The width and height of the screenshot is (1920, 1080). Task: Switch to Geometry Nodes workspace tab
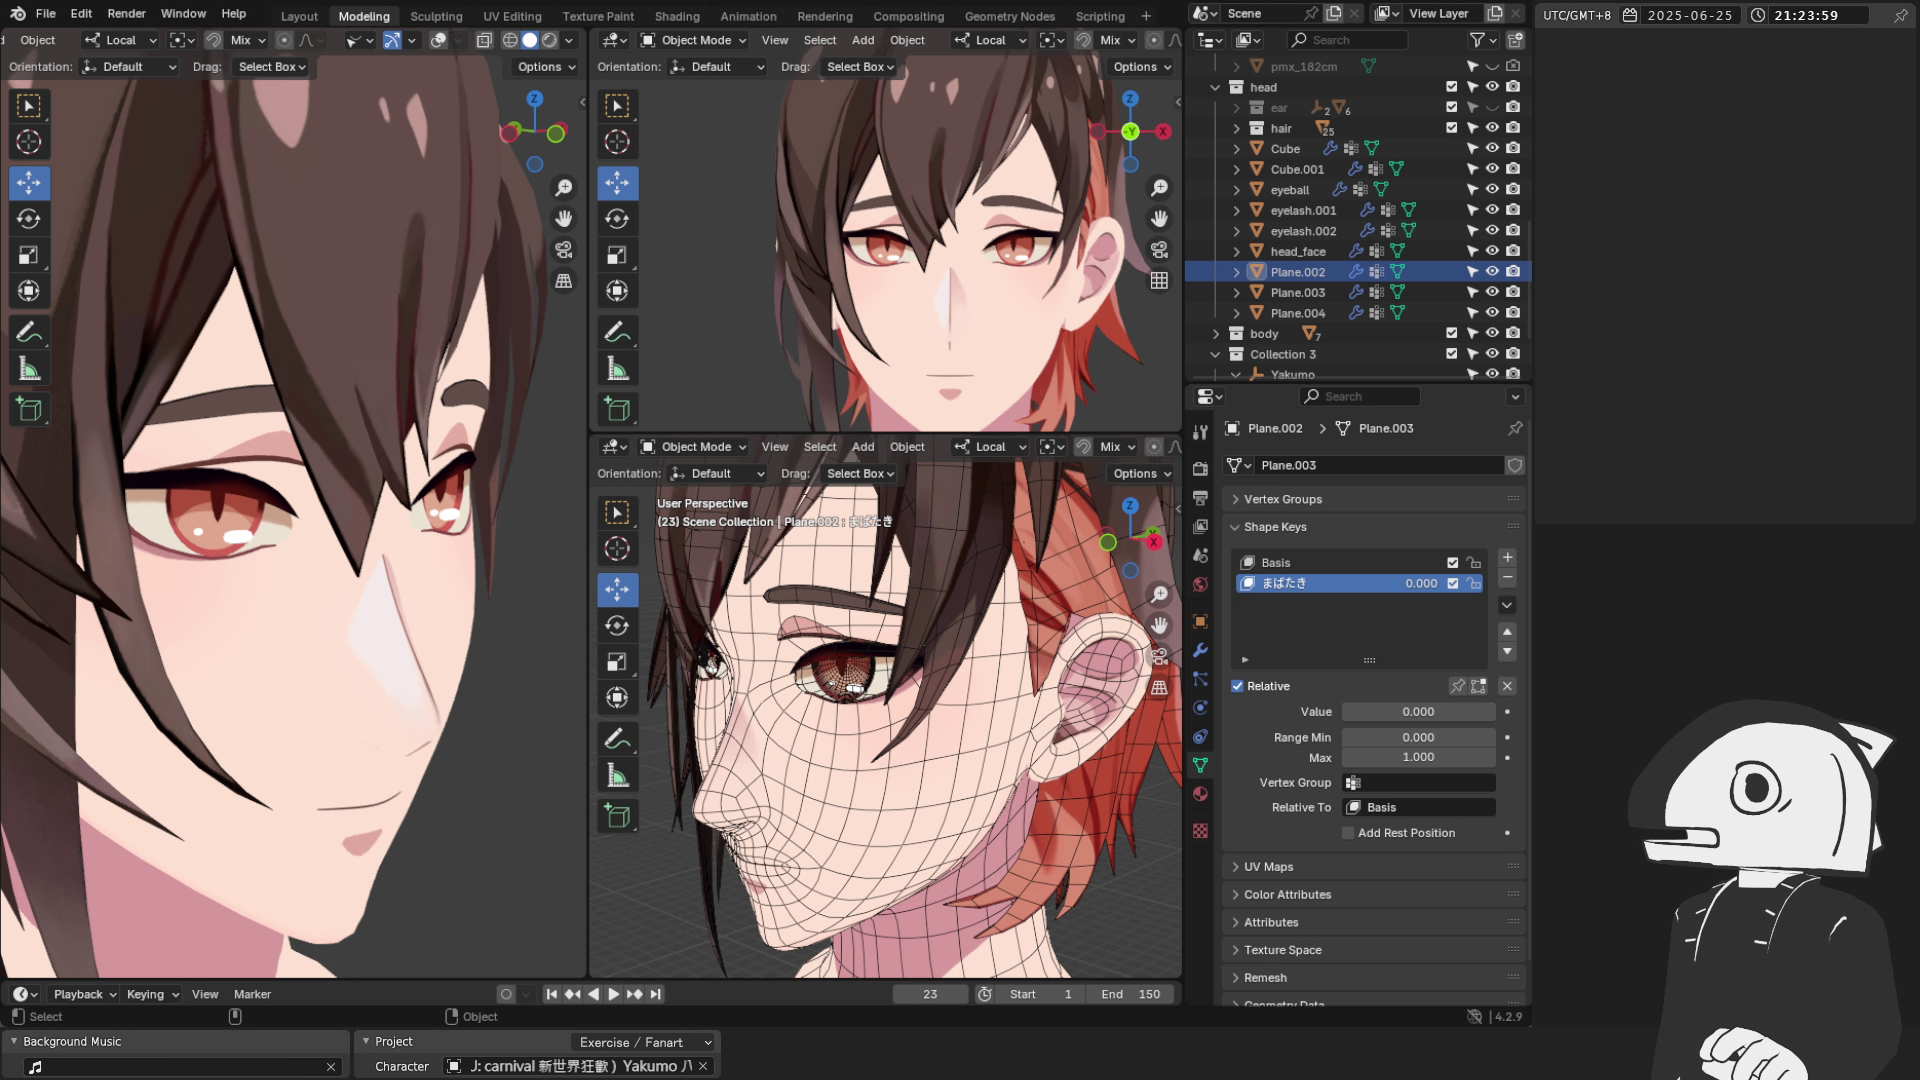pos(1009,16)
